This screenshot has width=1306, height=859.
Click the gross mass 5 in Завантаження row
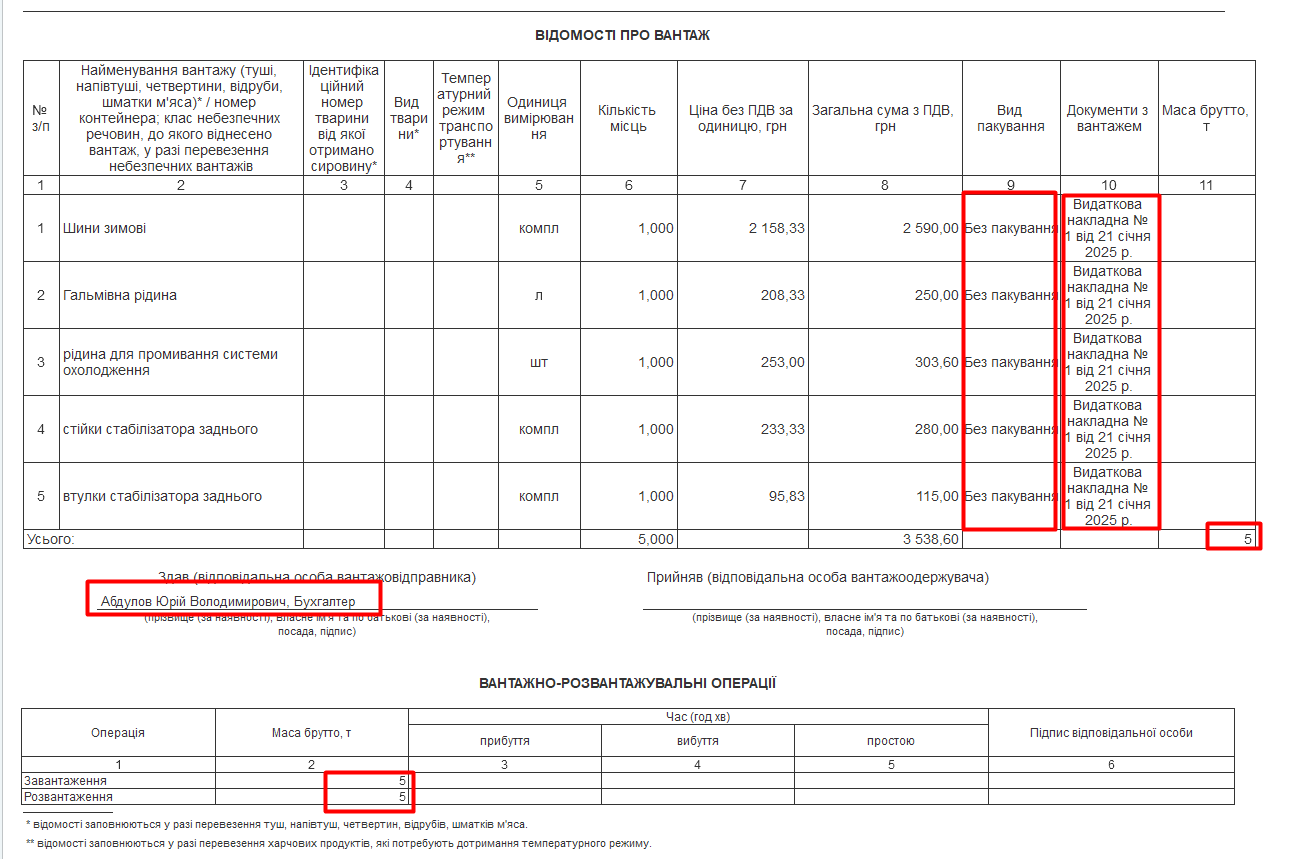click(402, 780)
